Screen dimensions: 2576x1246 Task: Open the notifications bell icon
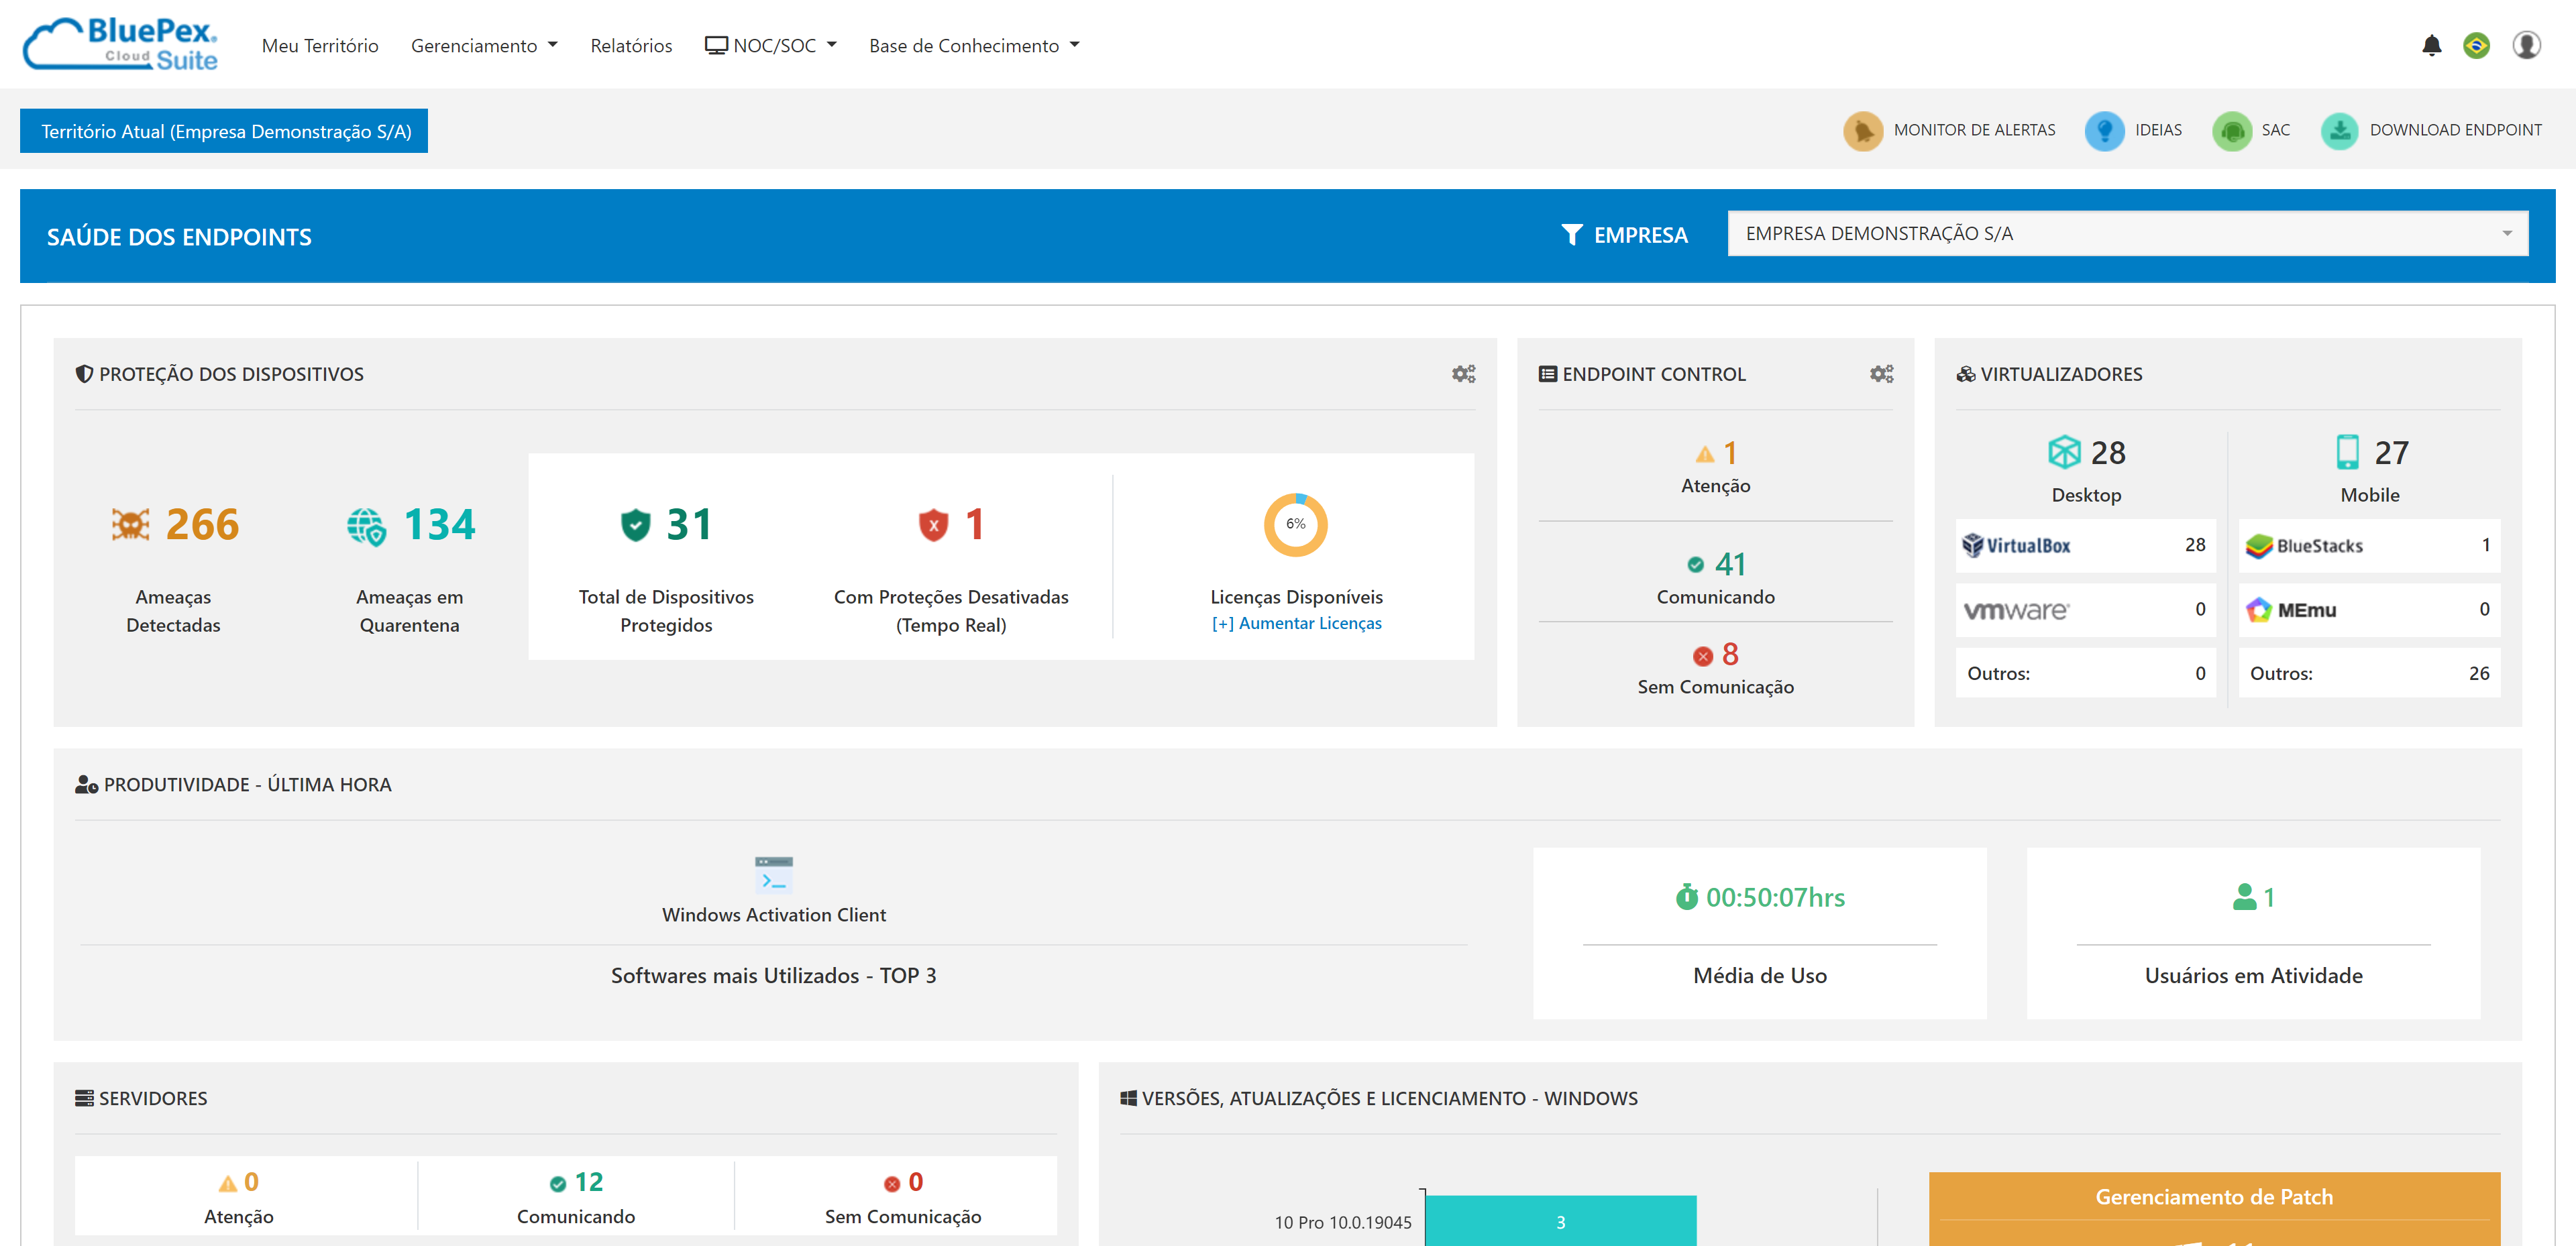tap(2431, 45)
